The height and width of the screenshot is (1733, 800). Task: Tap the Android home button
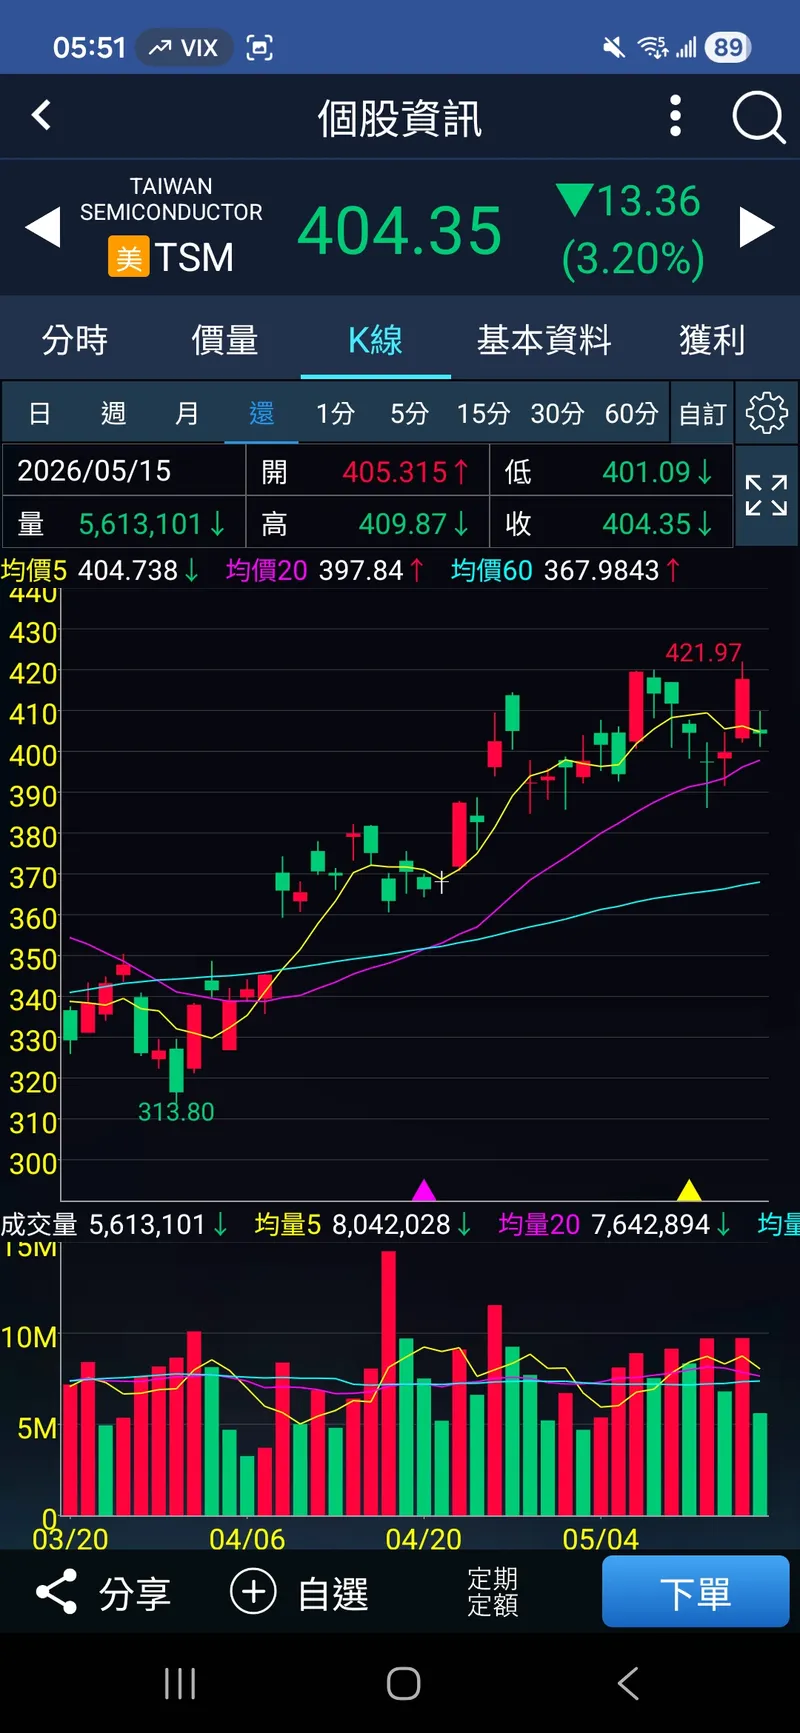click(x=403, y=1683)
